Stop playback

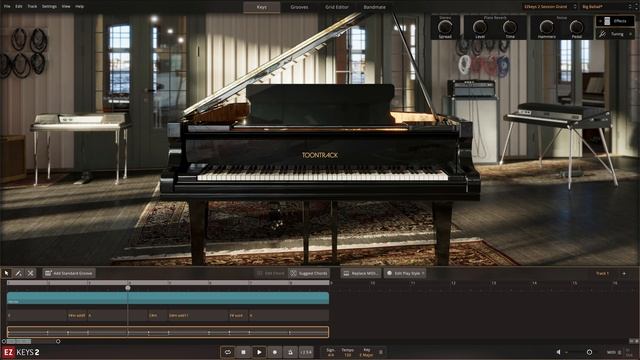[x=243, y=352]
